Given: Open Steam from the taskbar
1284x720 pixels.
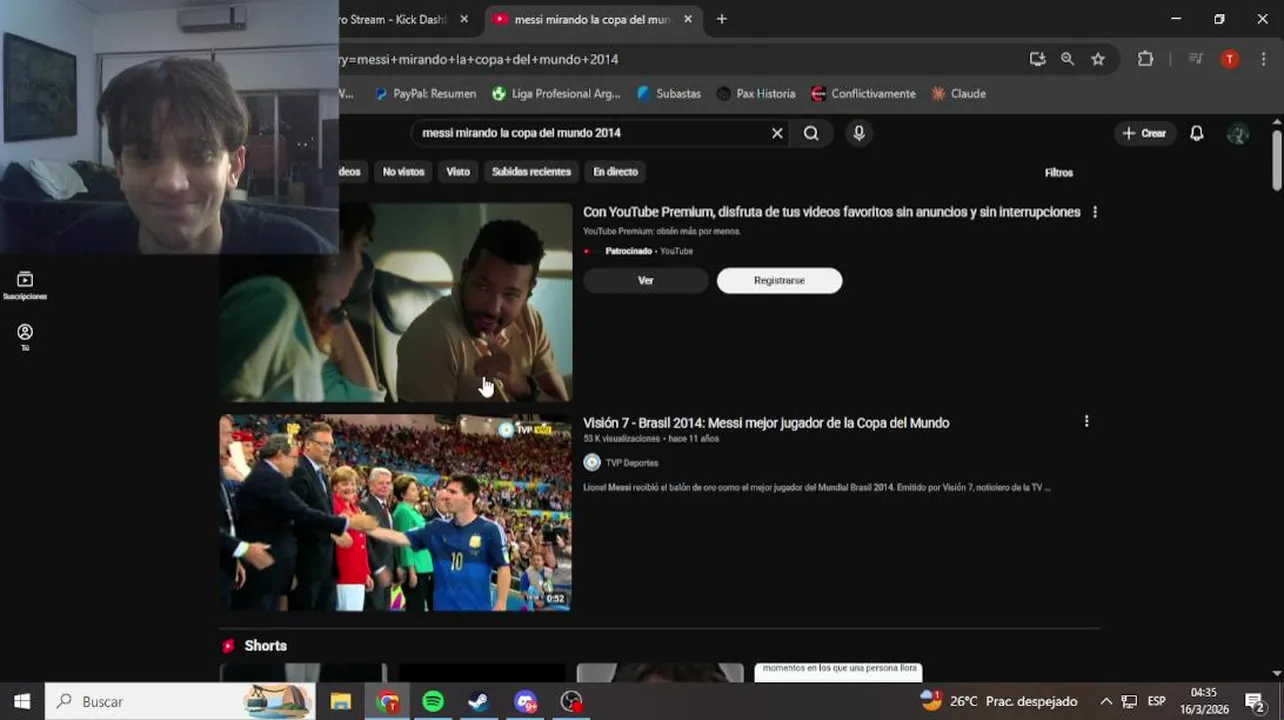Looking at the screenshot, I should tap(479, 701).
